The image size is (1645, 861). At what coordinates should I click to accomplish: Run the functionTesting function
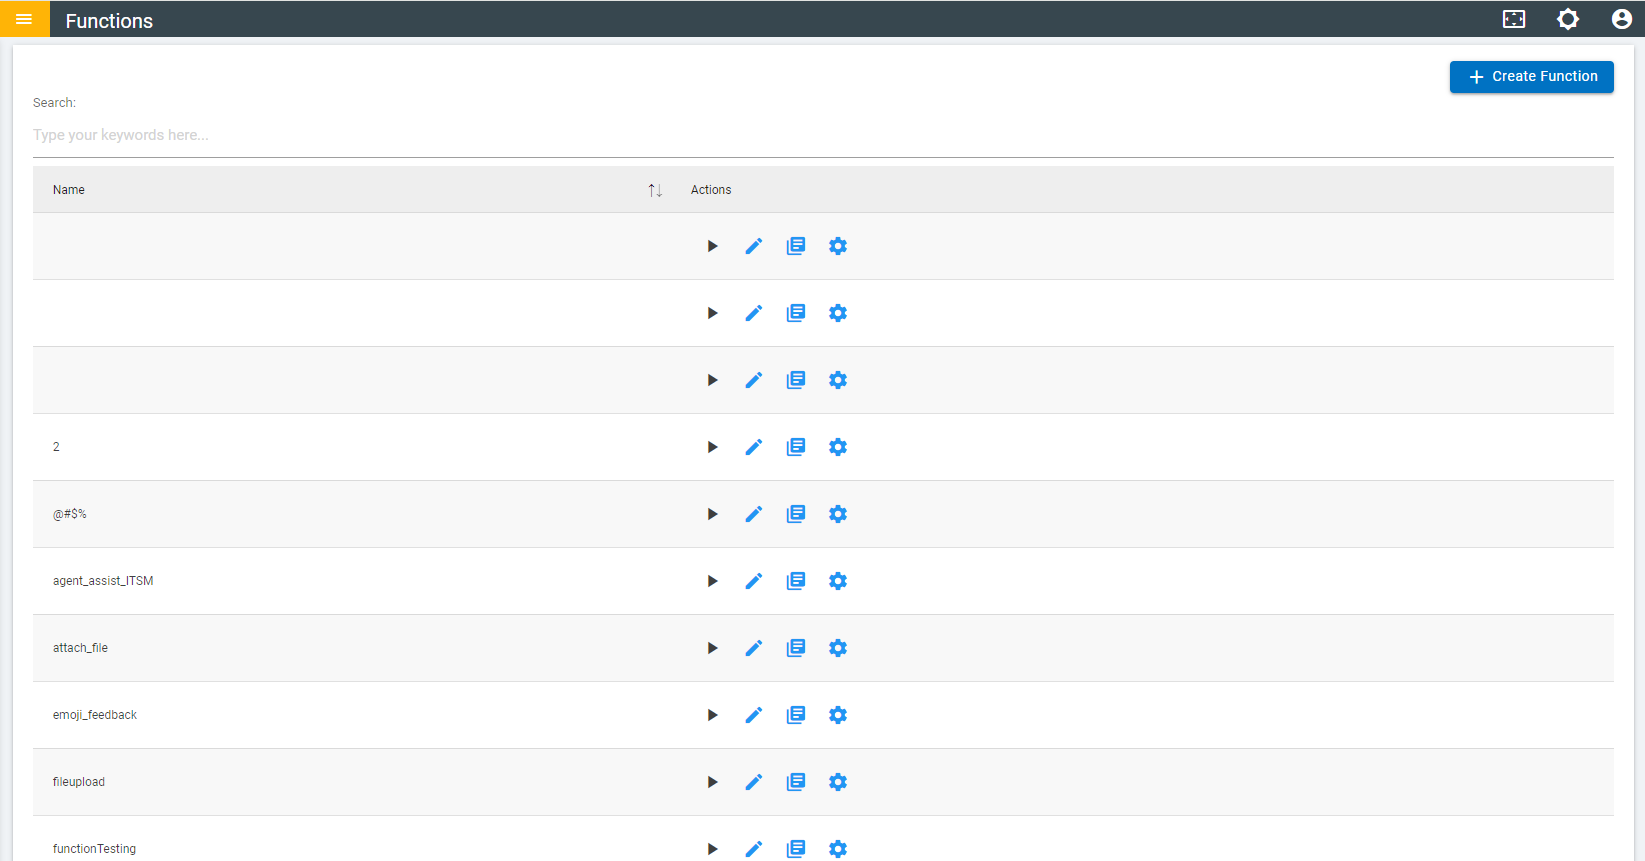(712, 849)
